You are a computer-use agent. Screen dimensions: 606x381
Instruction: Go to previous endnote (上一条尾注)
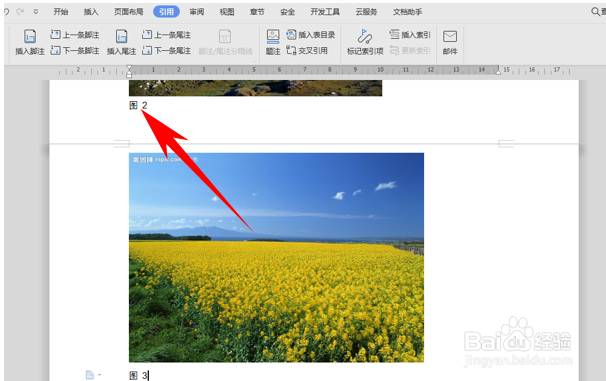[166, 35]
